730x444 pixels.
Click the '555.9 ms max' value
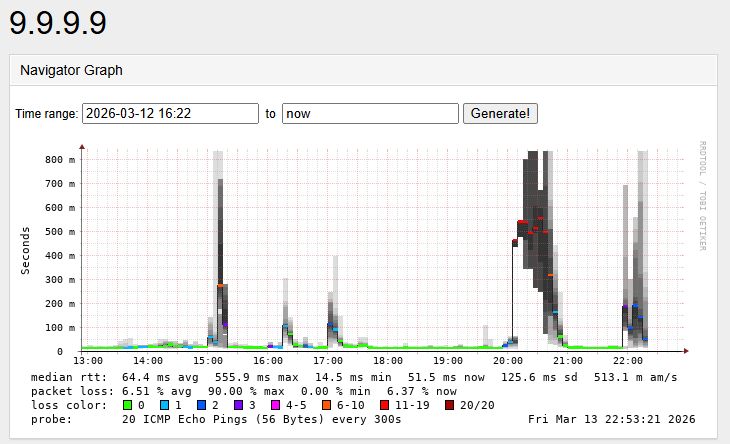pos(257,377)
